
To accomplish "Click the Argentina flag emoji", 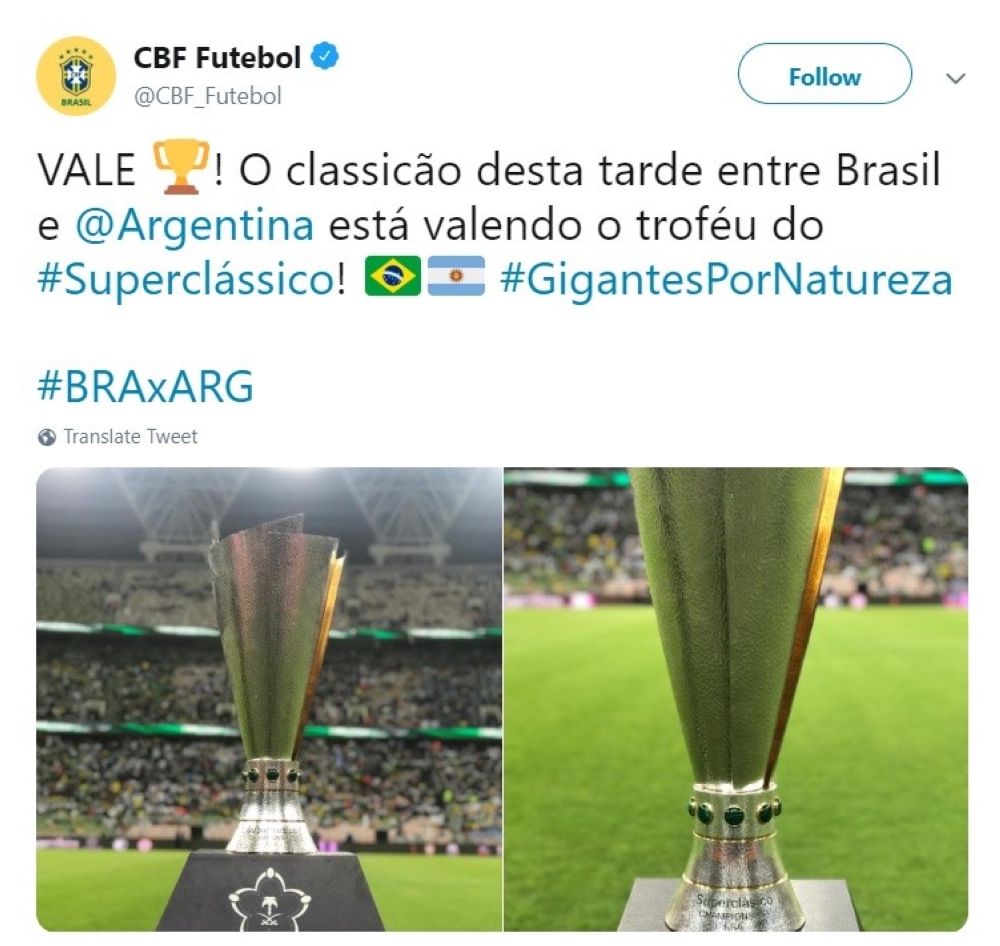I will click(456, 276).
